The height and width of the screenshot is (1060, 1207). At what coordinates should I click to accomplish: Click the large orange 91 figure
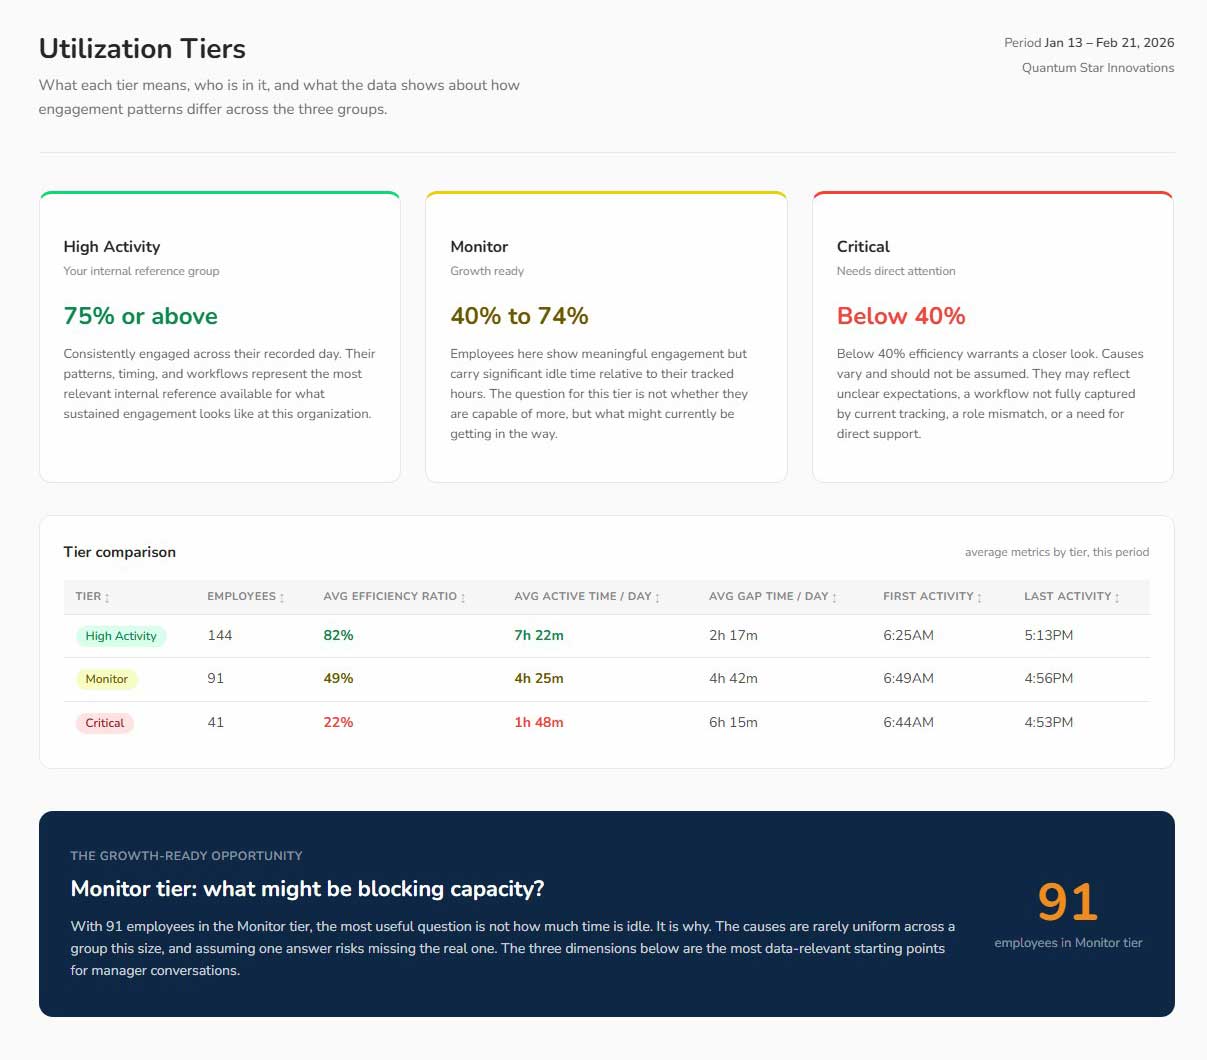(x=1068, y=902)
